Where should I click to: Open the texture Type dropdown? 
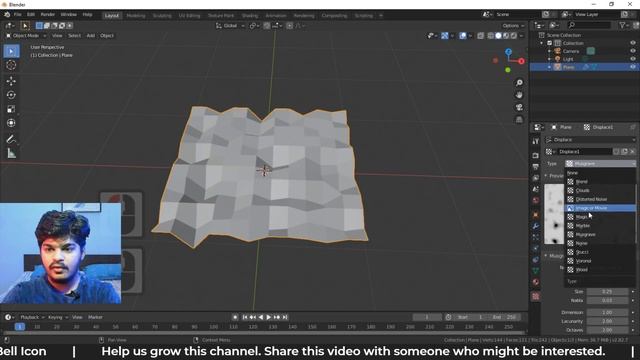pos(600,164)
